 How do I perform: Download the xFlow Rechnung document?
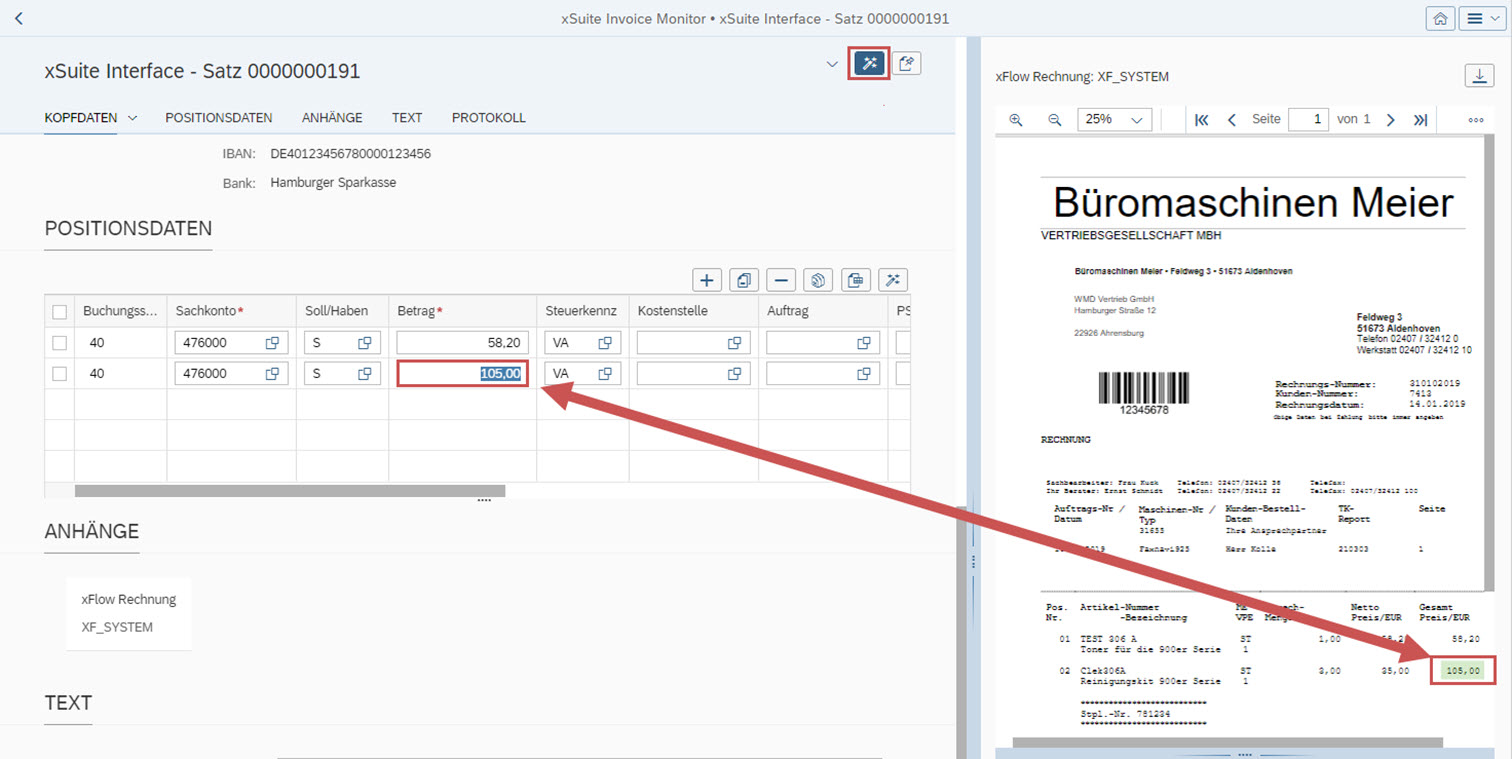pos(1477,76)
